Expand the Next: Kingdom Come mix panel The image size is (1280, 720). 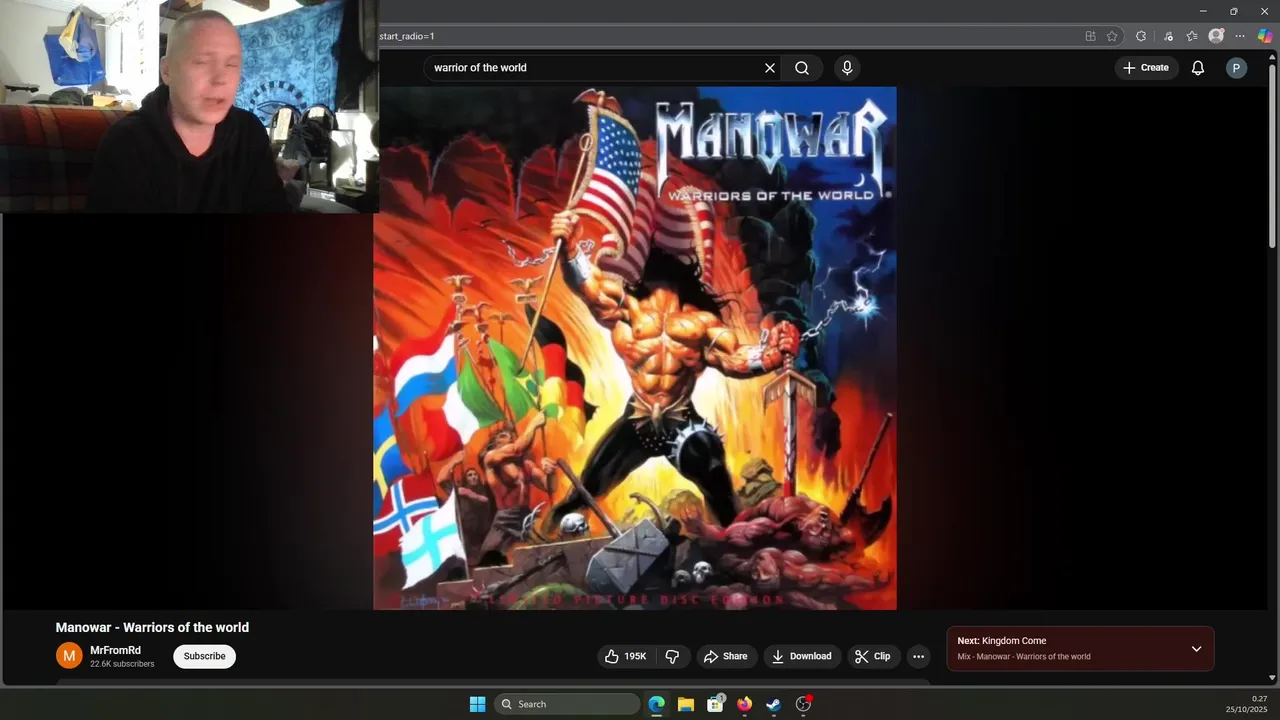pyautogui.click(x=1196, y=649)
